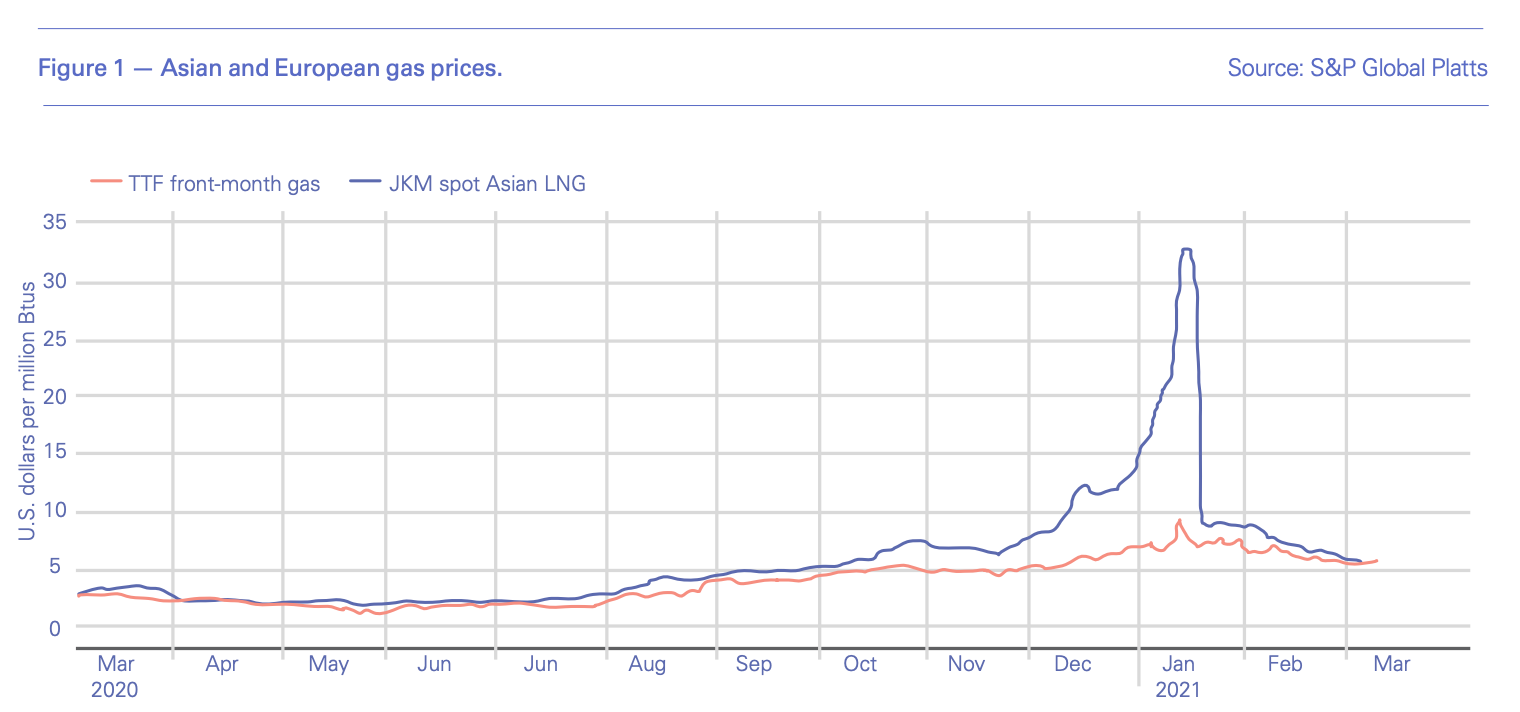Click the Source: S&P Global Platts text
This screenshot has width=1520, height=712.
click(x=1357, y=68)
